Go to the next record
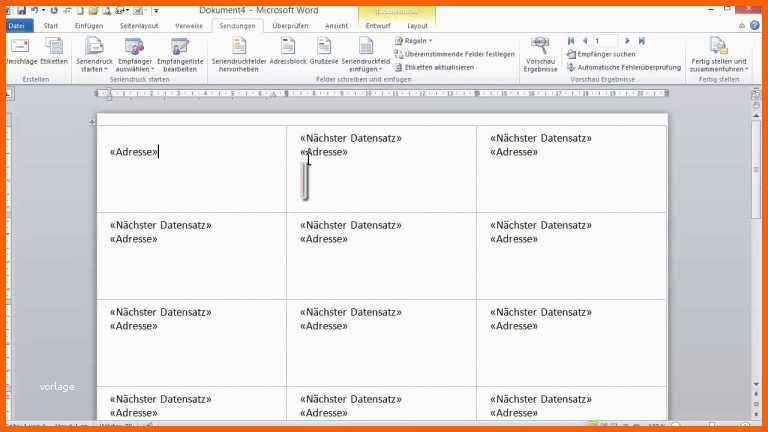This screenshot has width=768, height=432. pos(627,41)
